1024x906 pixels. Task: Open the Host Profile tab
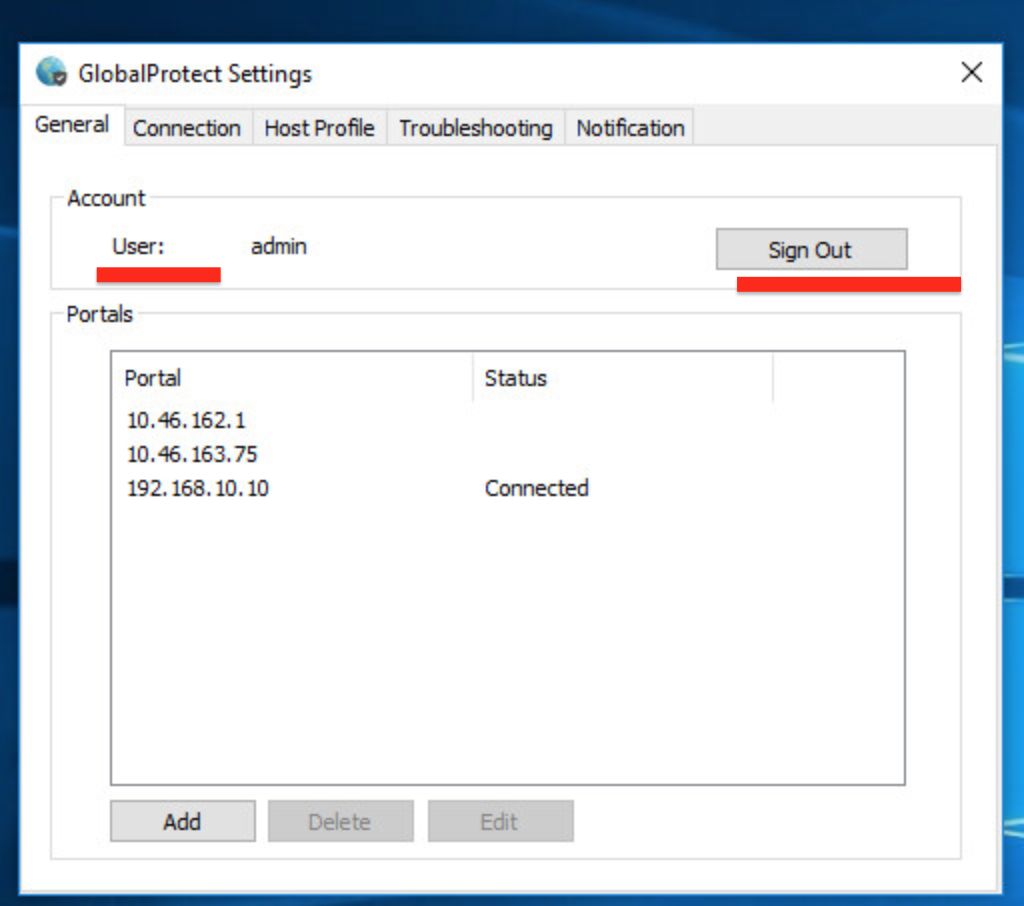[319, 128]
